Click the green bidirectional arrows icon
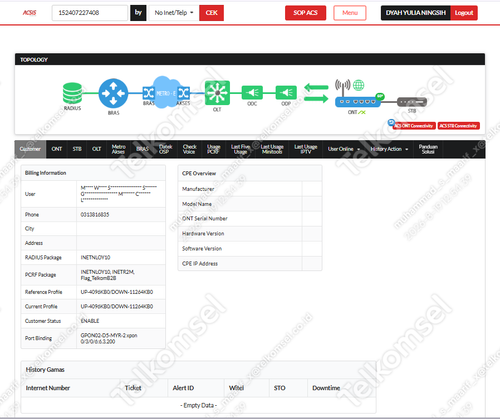The height and width of the screenshot is (419, 500). pos(316,93)
